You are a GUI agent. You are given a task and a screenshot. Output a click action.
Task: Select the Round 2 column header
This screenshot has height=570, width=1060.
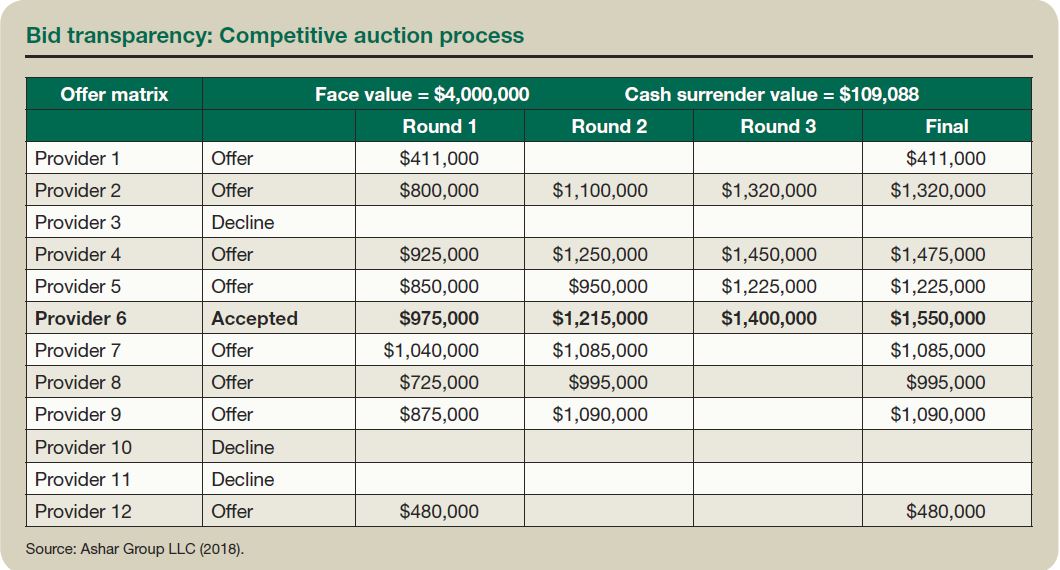pyautogui.click(x=609, y=126)
